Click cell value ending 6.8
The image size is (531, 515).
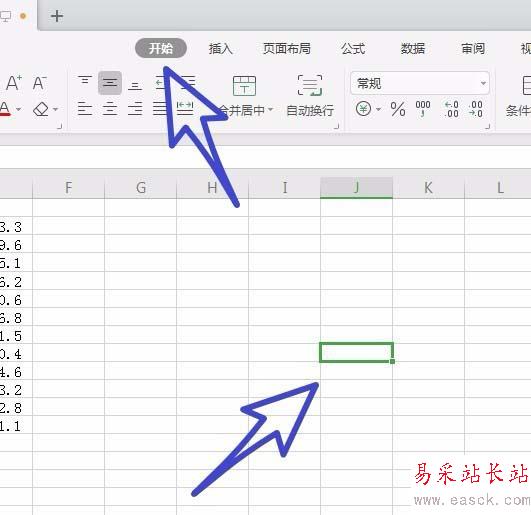coord(16,318)
